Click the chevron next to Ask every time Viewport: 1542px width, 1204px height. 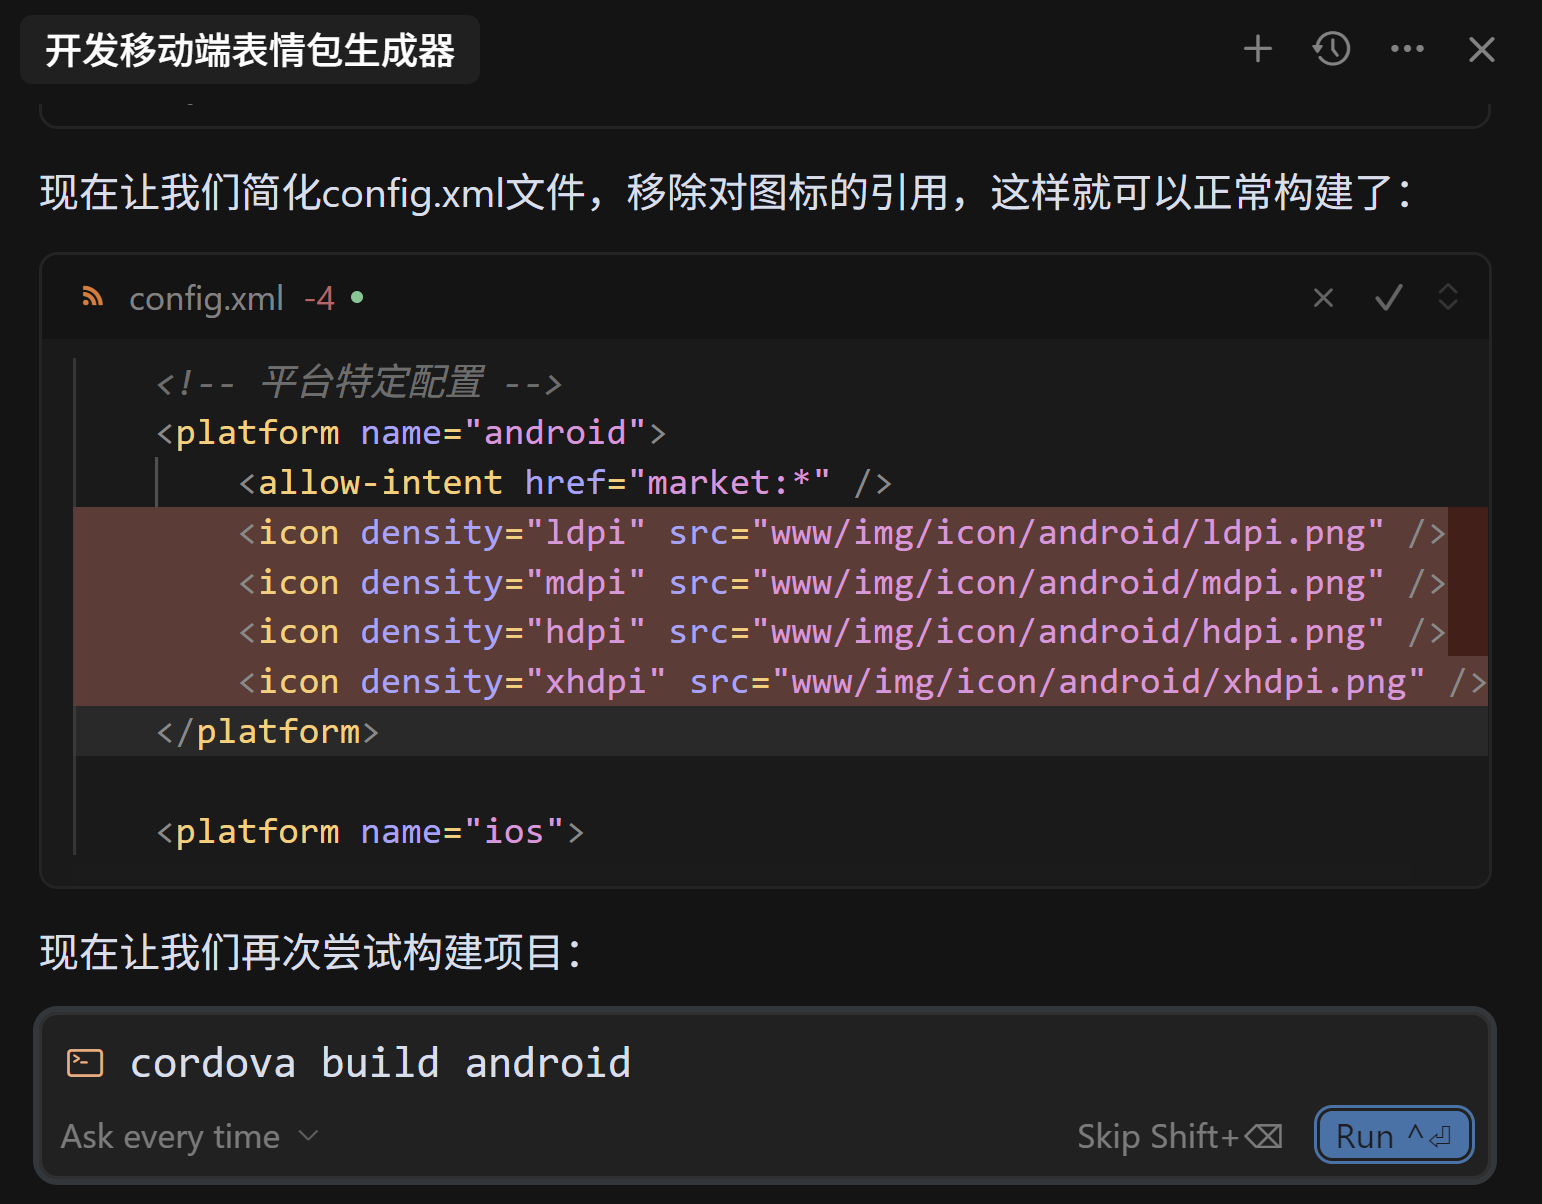click(308, 1136)
